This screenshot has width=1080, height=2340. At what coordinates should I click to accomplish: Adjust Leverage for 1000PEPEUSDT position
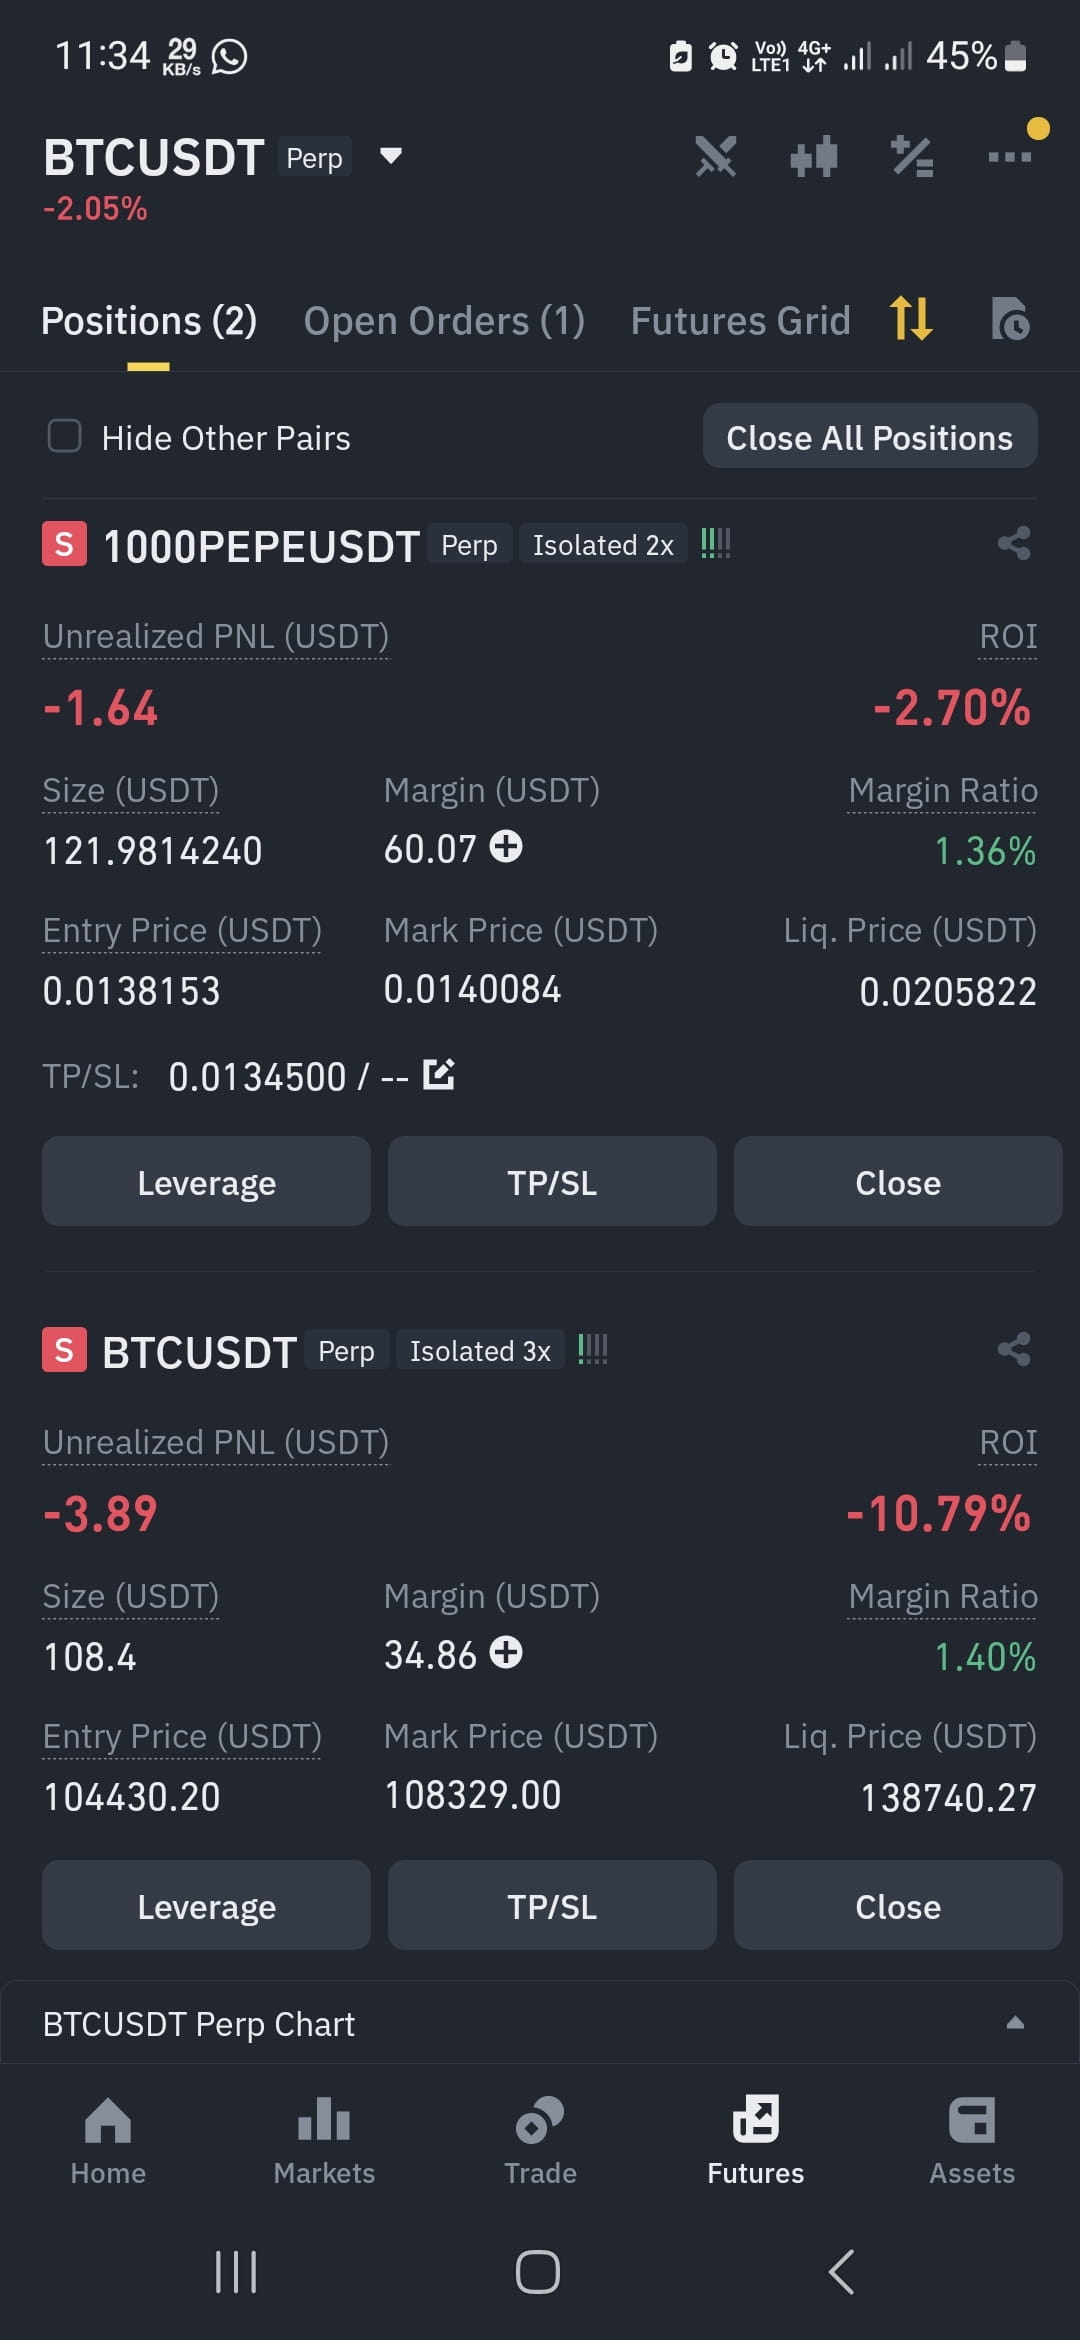click(x=206, y=1181)
